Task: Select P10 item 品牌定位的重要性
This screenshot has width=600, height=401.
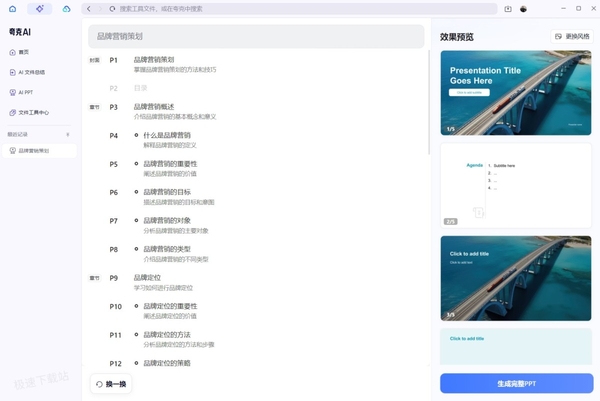Action: click(x=170, y=306)
